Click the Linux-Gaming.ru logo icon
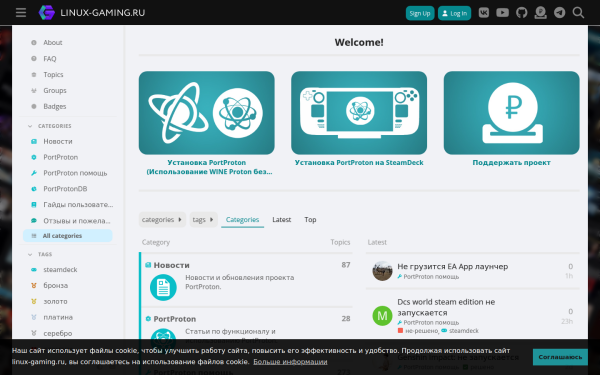This screenshot has width=600, height=375. click(47, 13)
